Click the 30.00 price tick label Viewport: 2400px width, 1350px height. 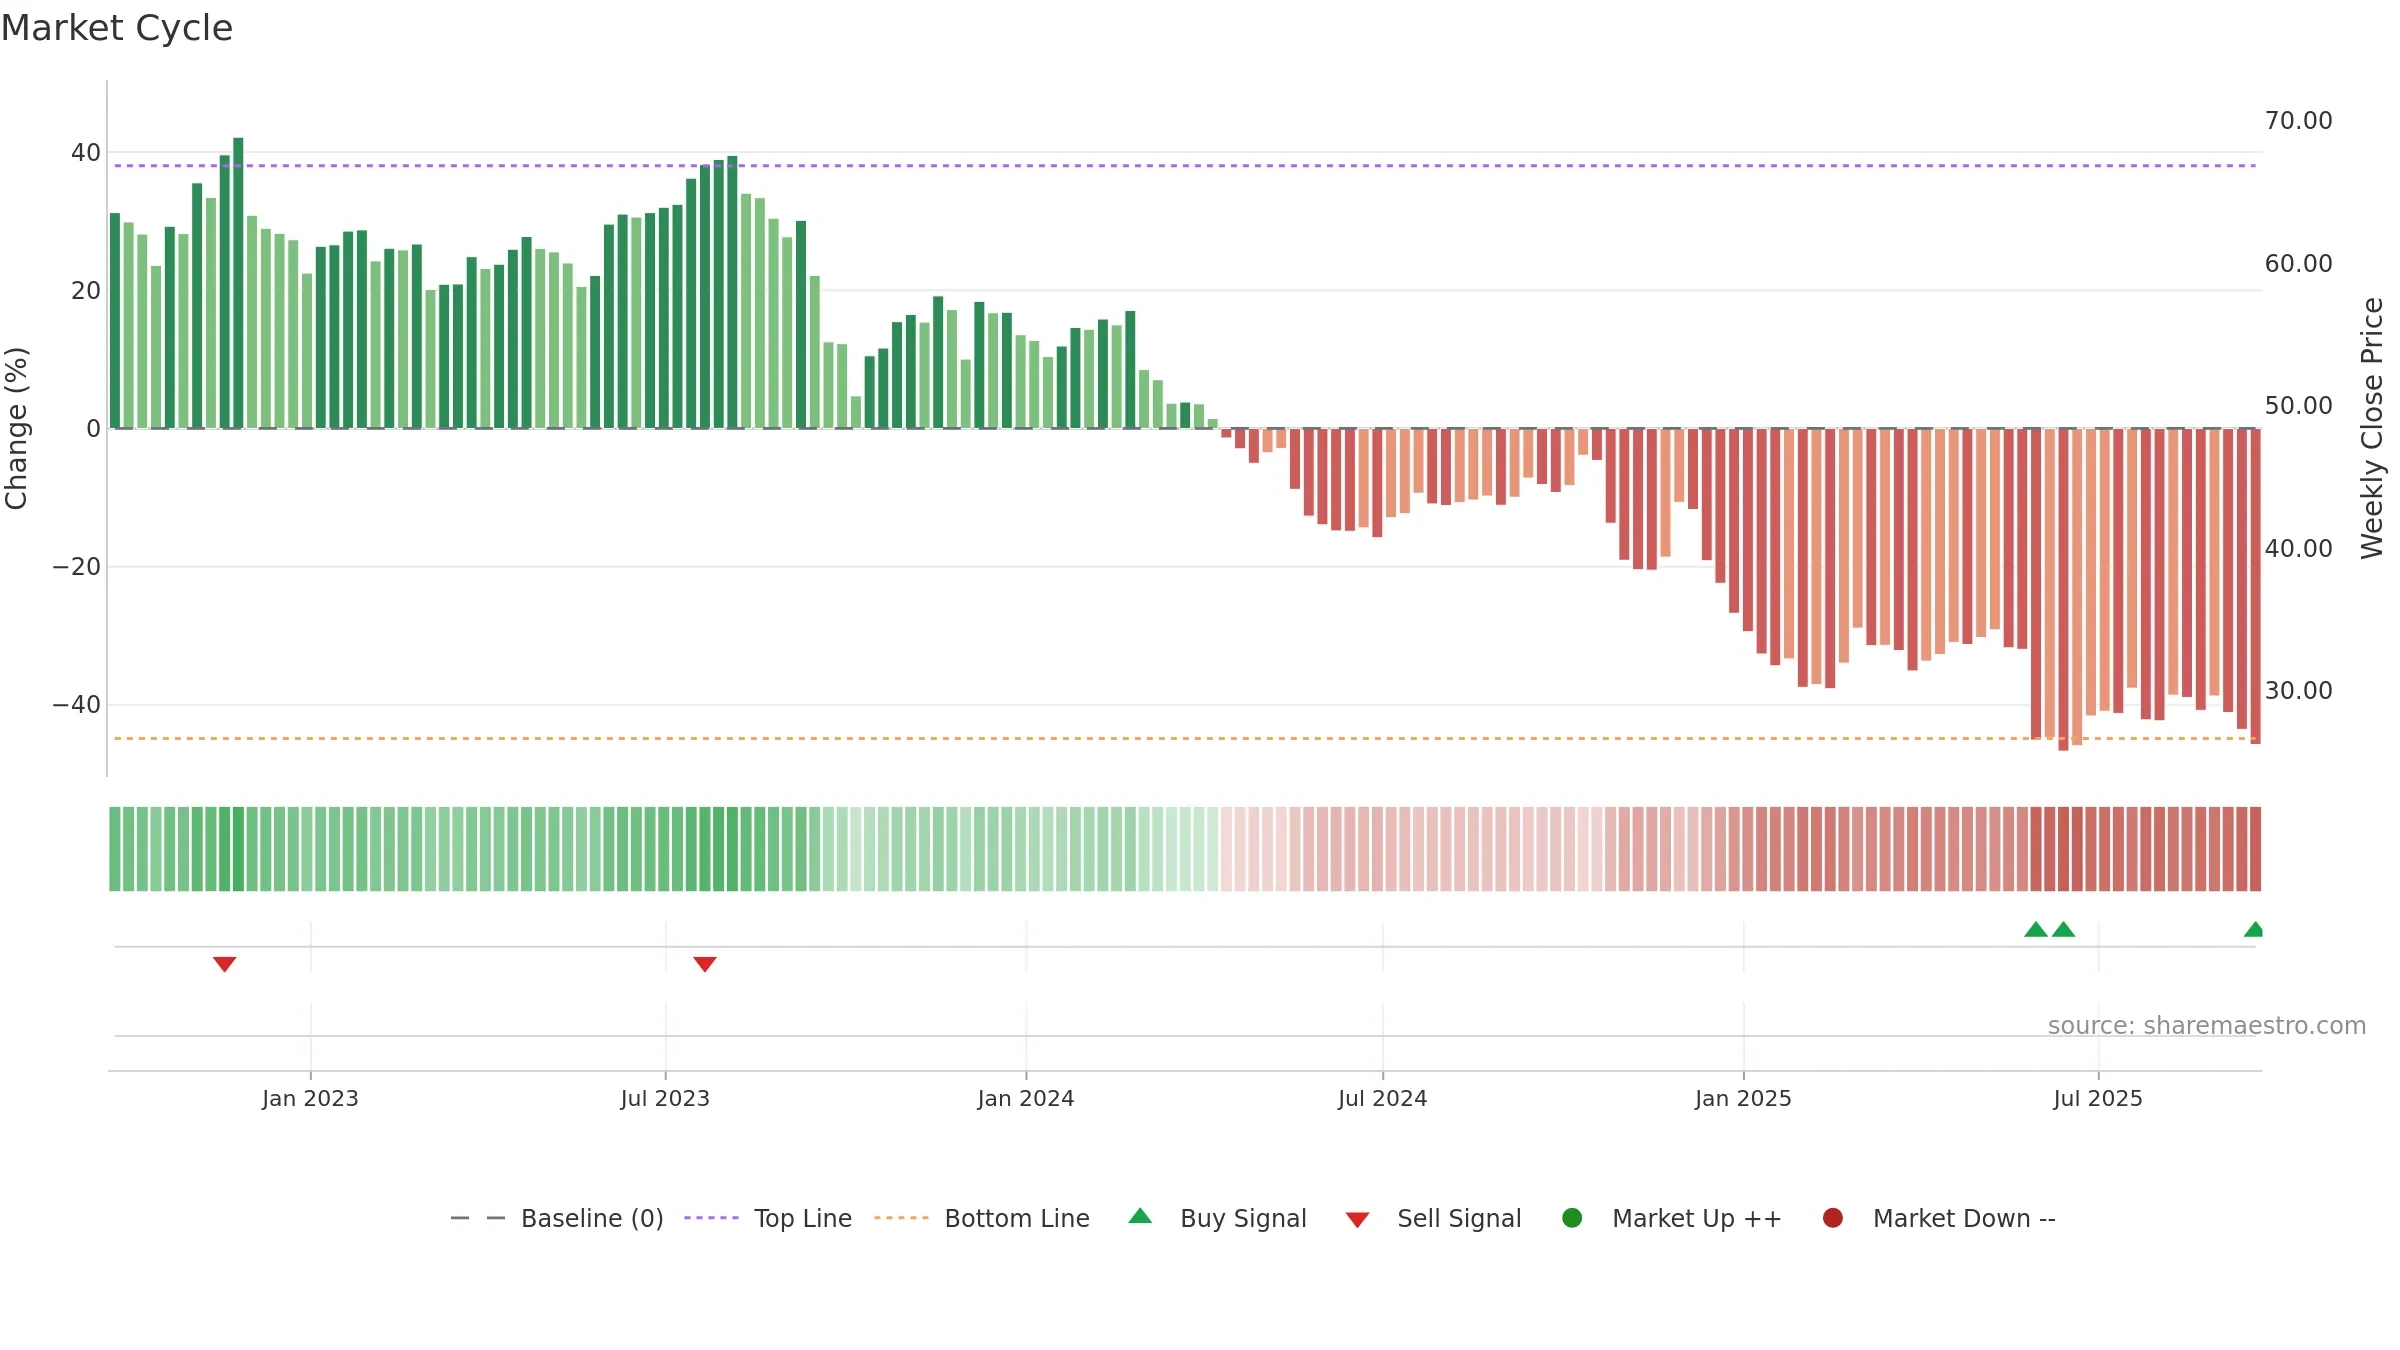click(x=2298, y=690)
